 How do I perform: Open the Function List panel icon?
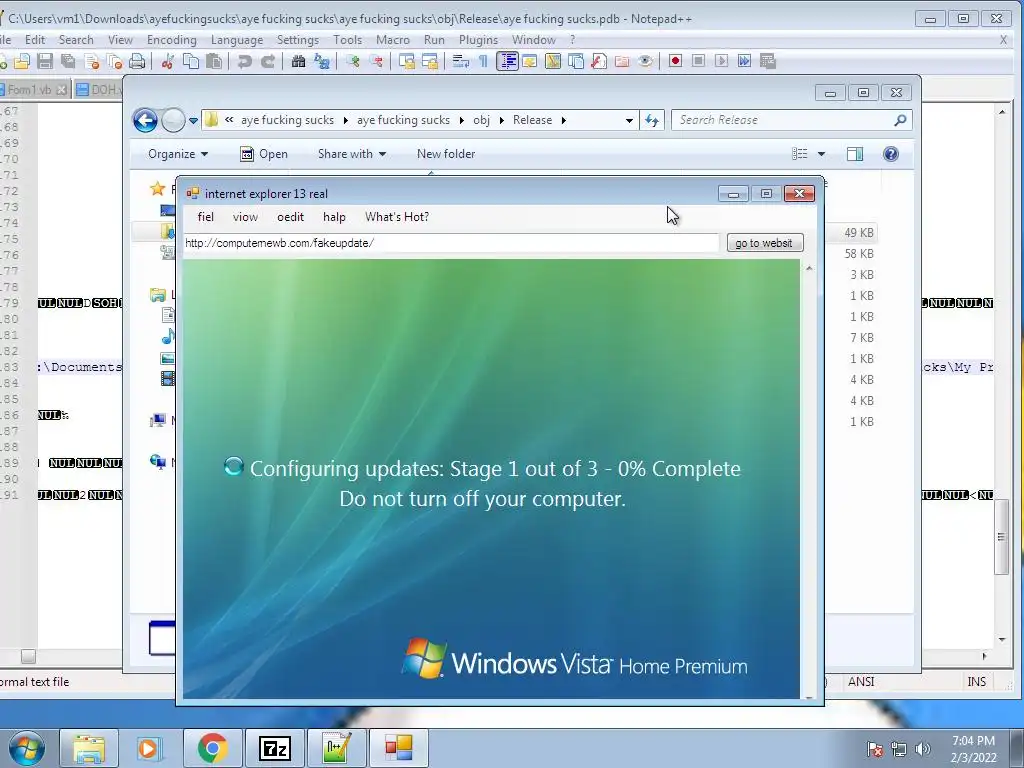[599, 61]
